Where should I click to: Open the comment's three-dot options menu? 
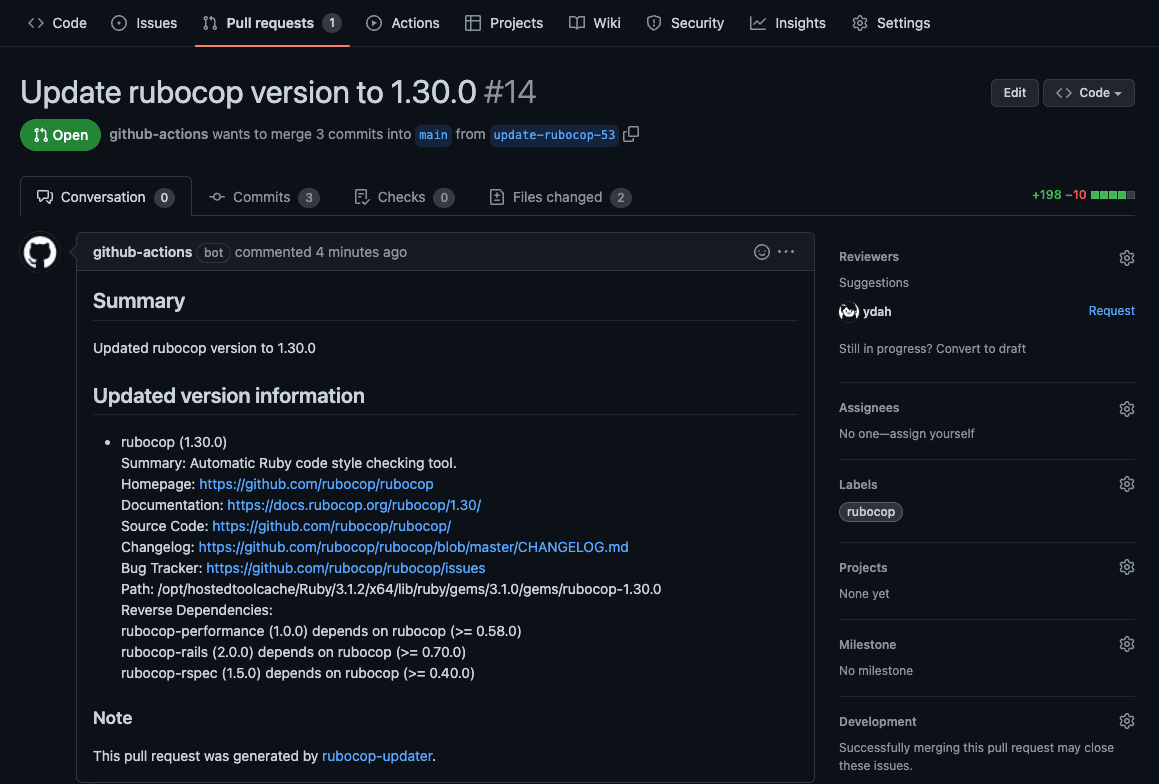[786, 252]
